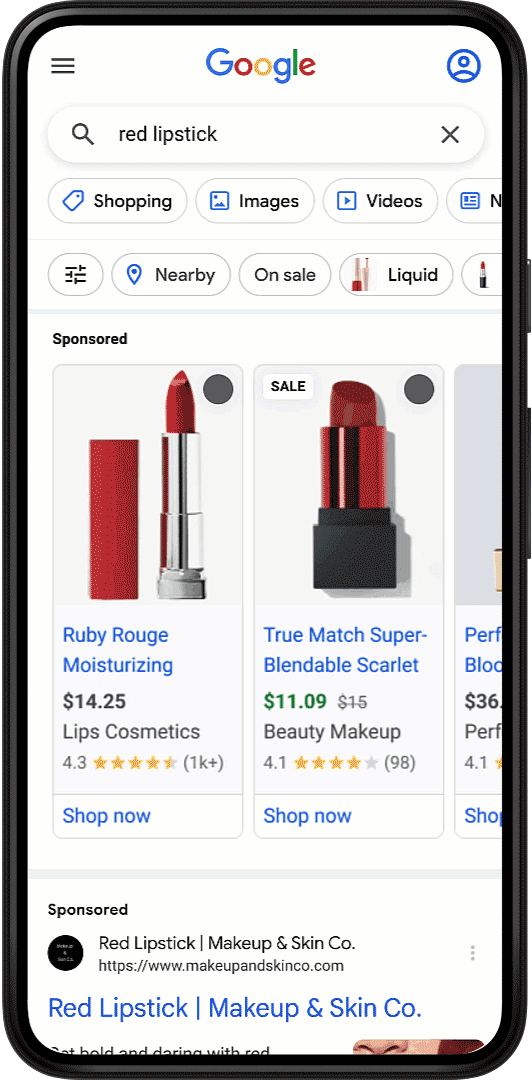Switch to the Videos tab

click(380, 201)
